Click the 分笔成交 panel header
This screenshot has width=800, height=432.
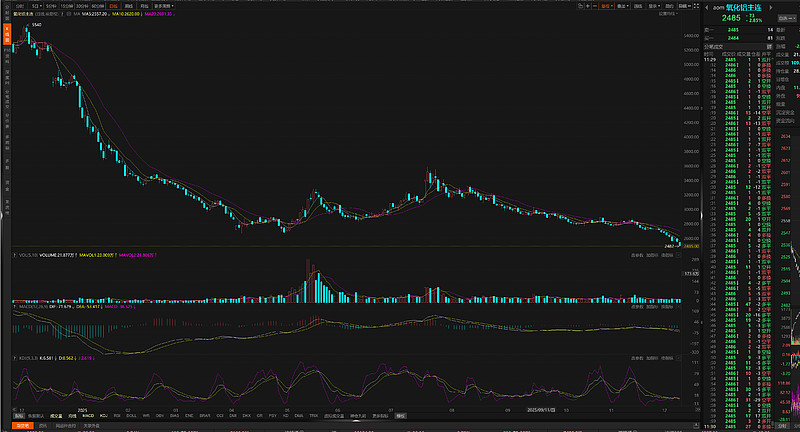713,46
